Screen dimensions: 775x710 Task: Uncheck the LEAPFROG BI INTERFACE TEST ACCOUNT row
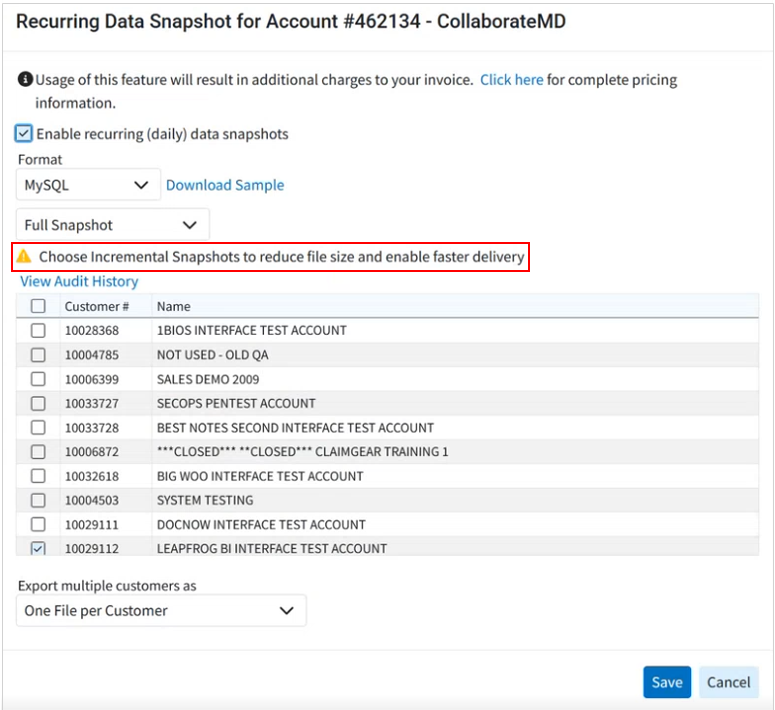pos(38,548)
